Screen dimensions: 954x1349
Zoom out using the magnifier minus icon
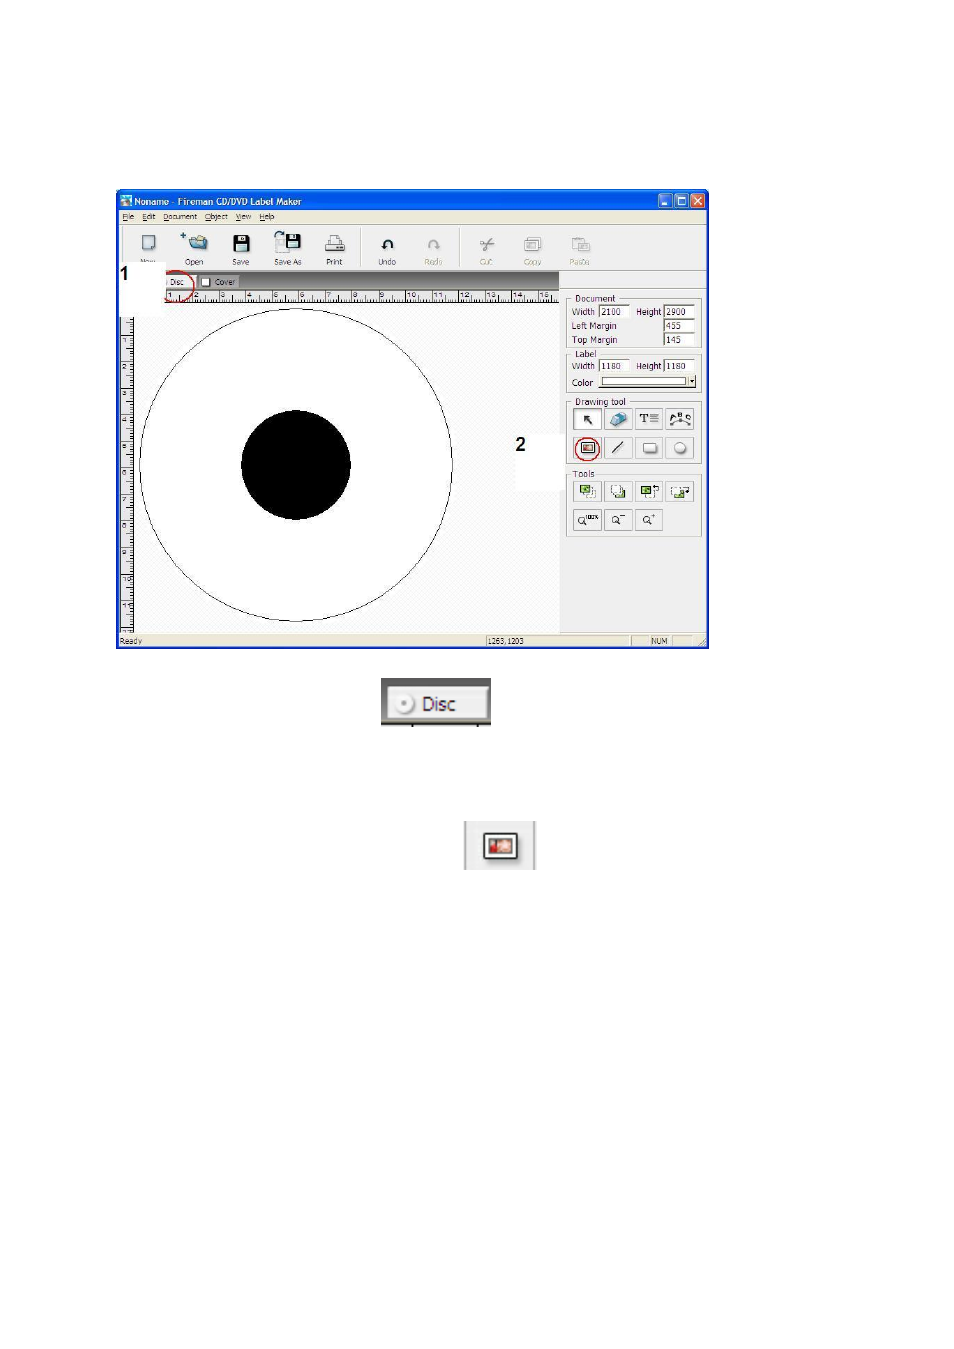[x=618, y=520]
